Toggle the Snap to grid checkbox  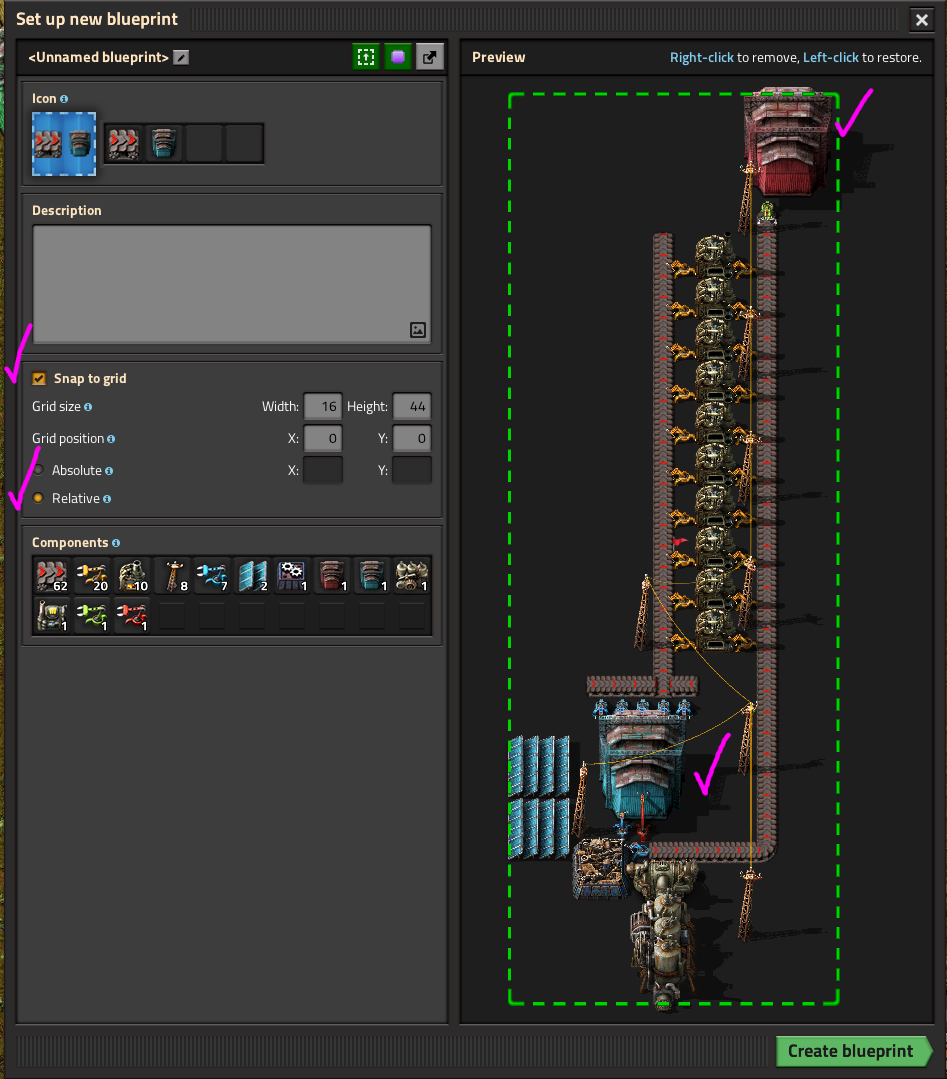(x=39, y=378)
